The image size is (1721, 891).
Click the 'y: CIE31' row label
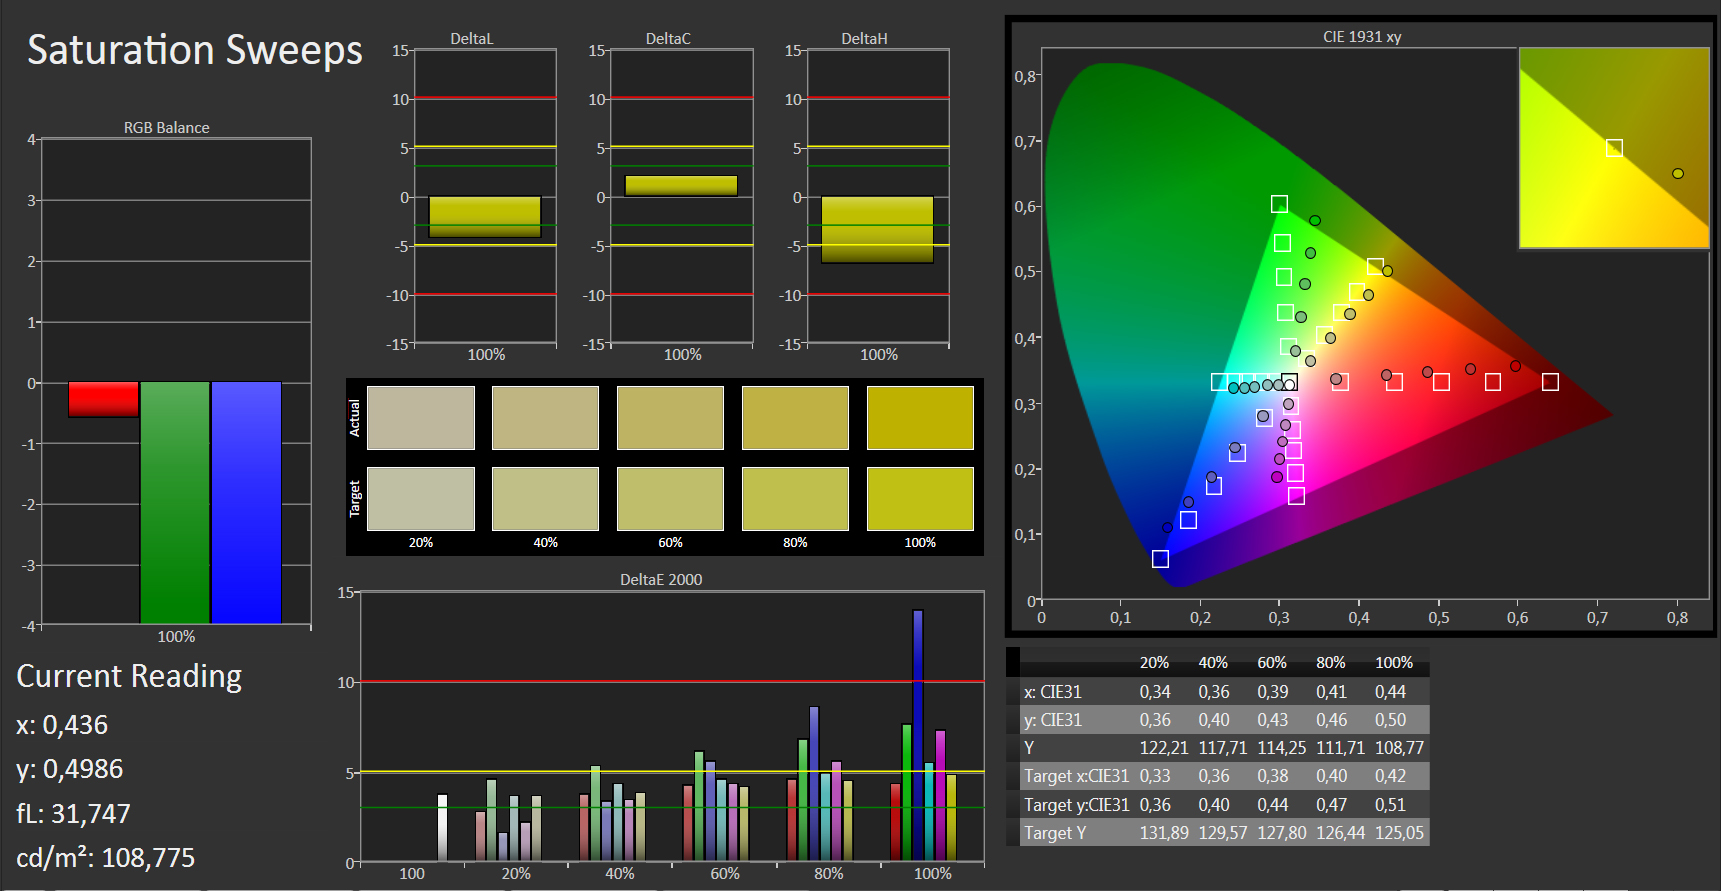click(x=1052, y=720)
